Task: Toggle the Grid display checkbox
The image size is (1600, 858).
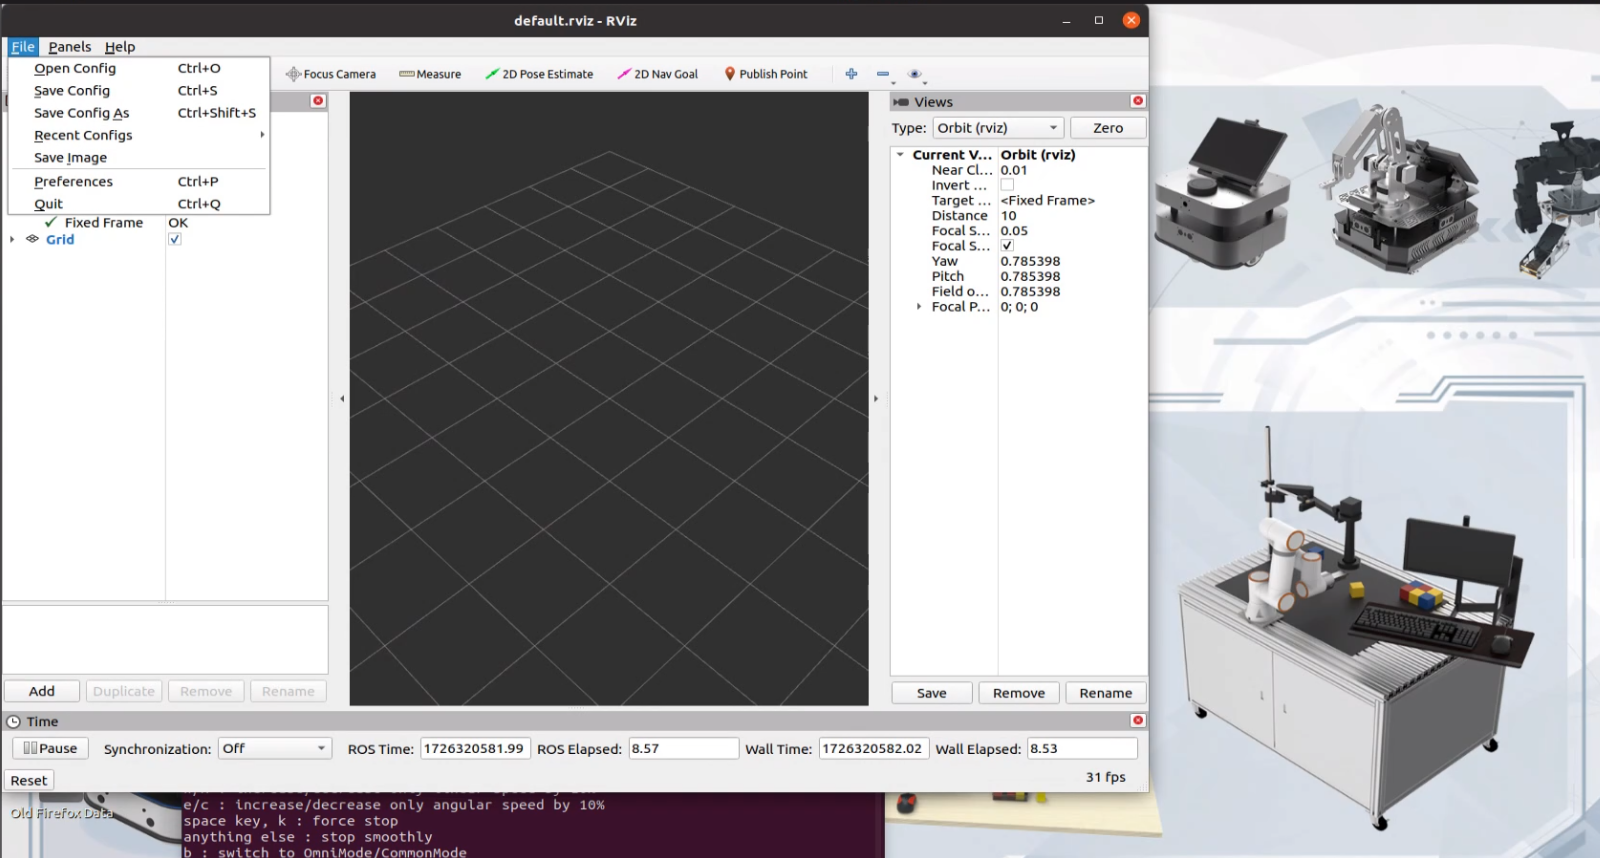Action: (175, 239)
